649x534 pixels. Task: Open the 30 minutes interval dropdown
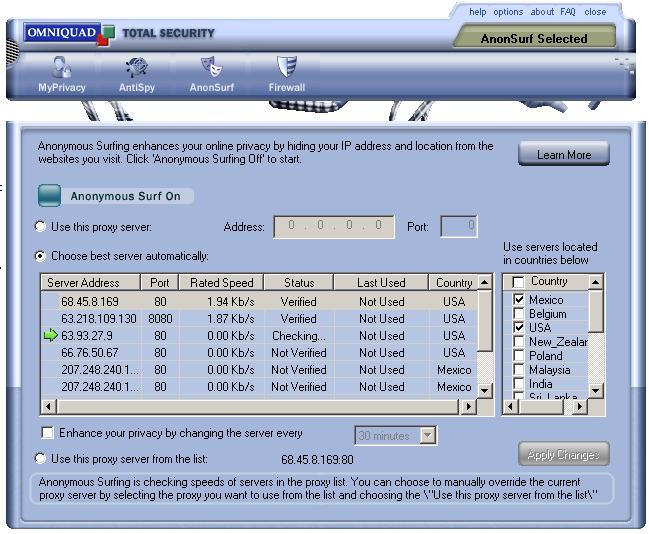[428, 435]
